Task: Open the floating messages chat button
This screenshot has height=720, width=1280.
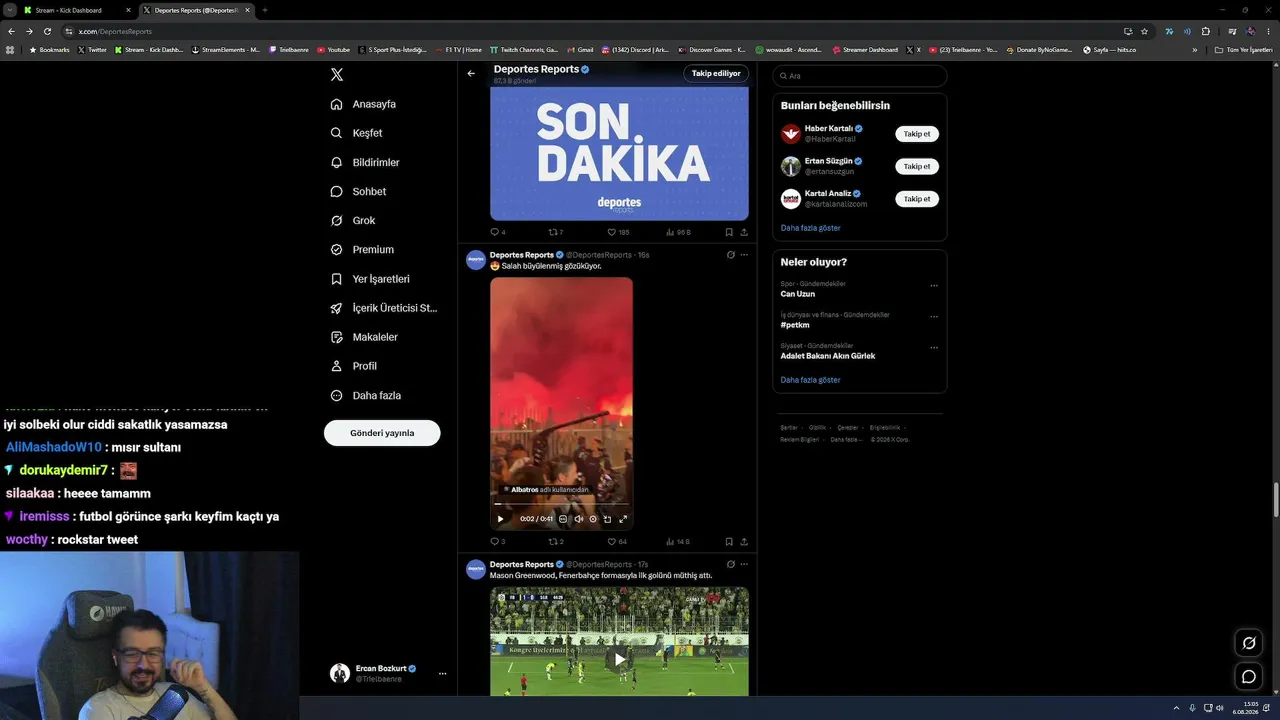Action: tap(1249, 677)
